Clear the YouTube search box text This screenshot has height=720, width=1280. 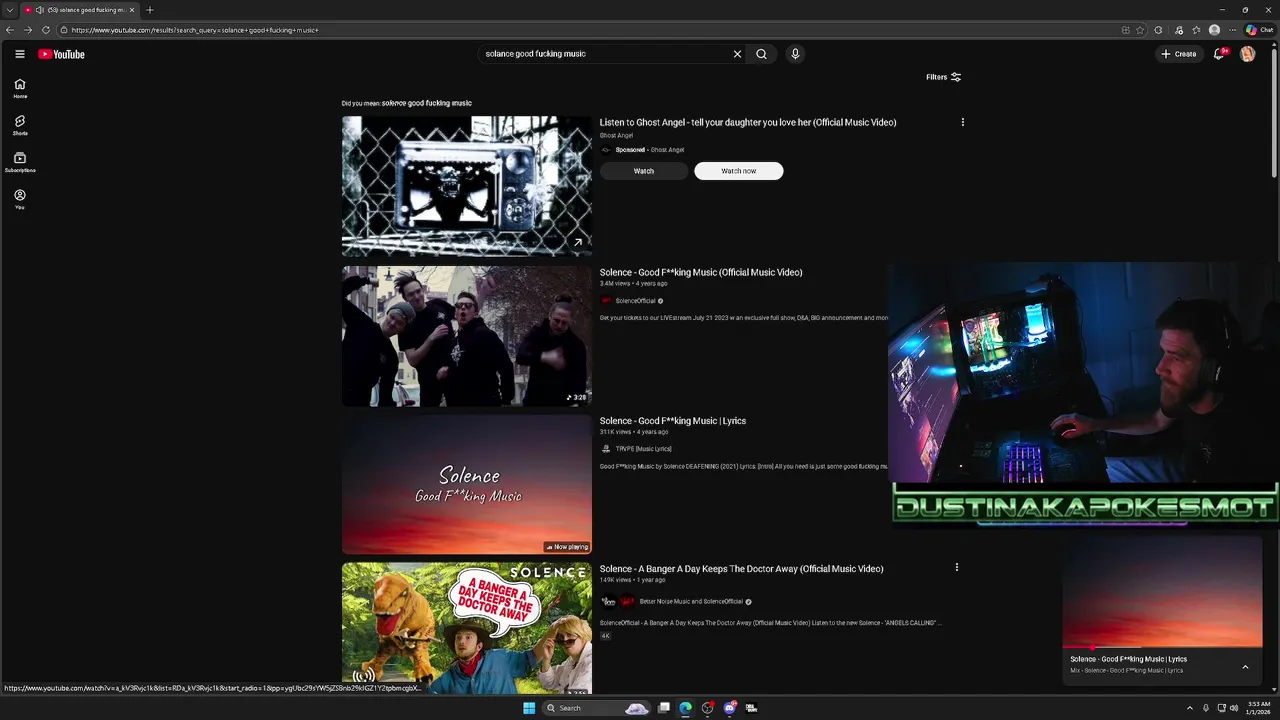tap(737, 54)
